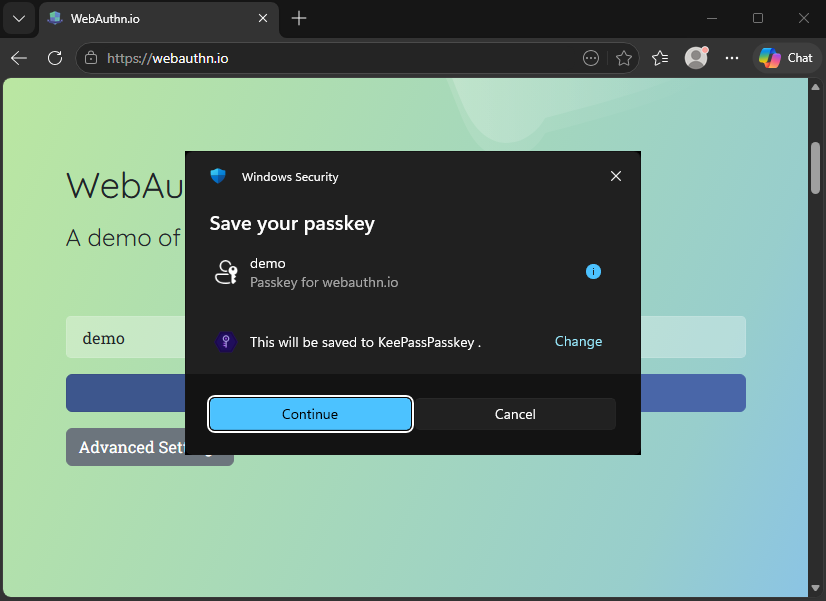Cancel the passkey save
The width and height of the screenshot is (826, 601).
515,414
